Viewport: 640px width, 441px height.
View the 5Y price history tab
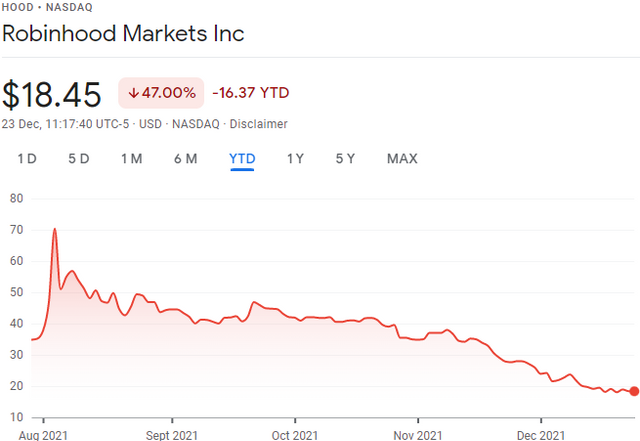[345, 158]
